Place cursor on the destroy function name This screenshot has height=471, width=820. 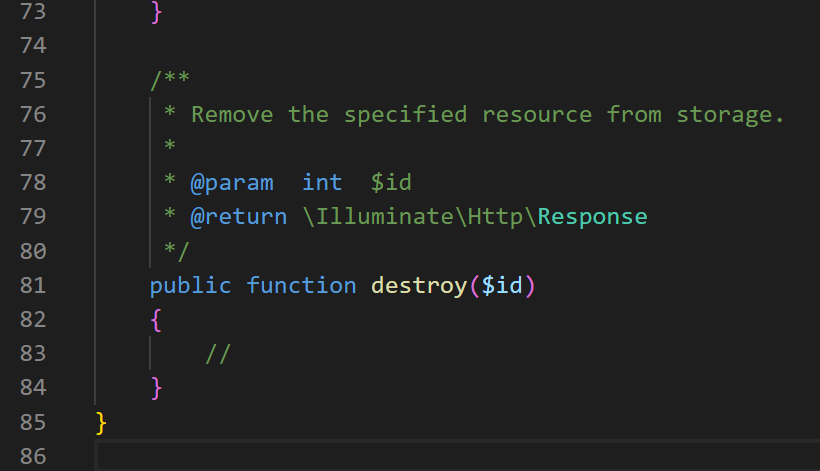[x=419, y=285]
